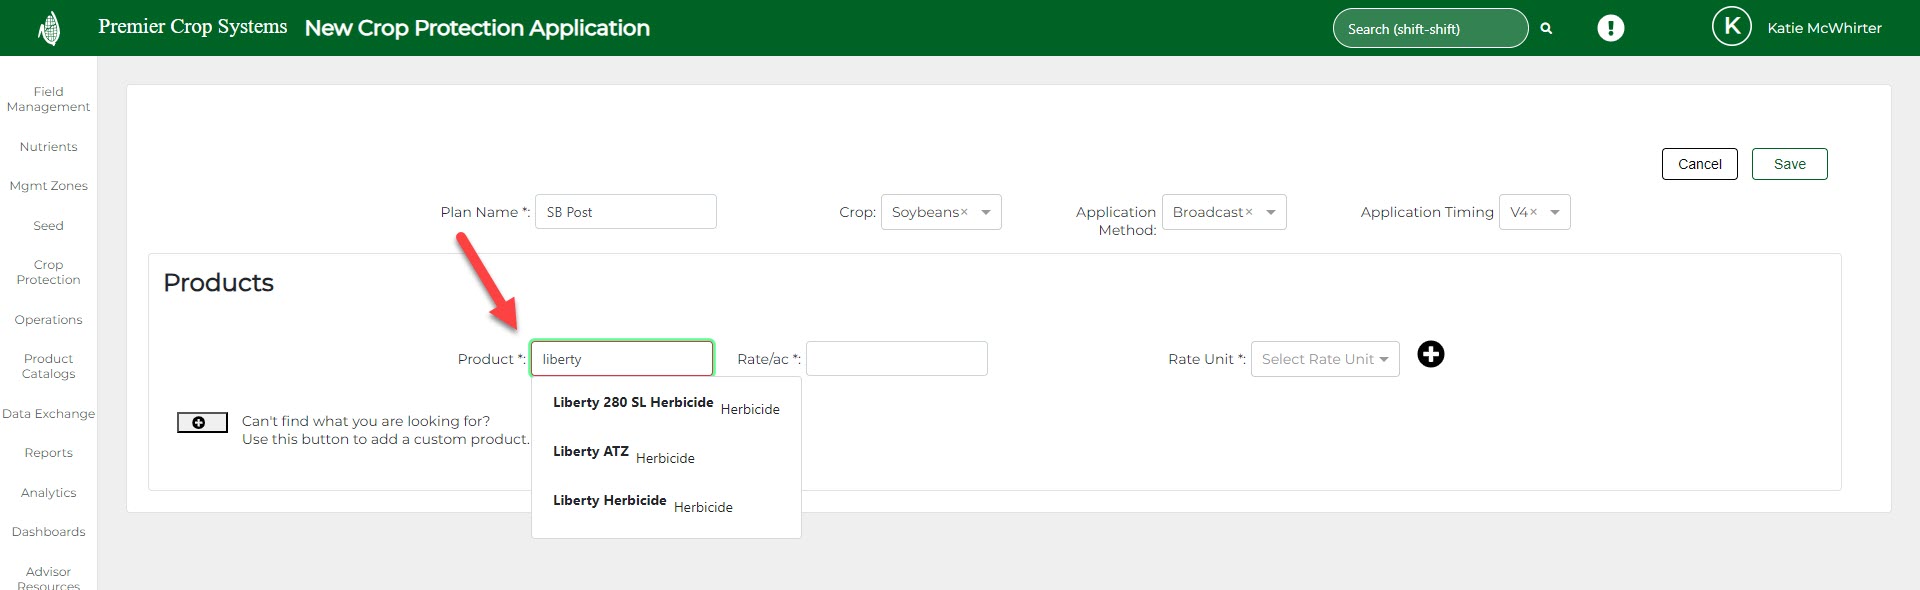
Task: Open the exclamation alert notification icon
Action: click(x=1610, y=28)
